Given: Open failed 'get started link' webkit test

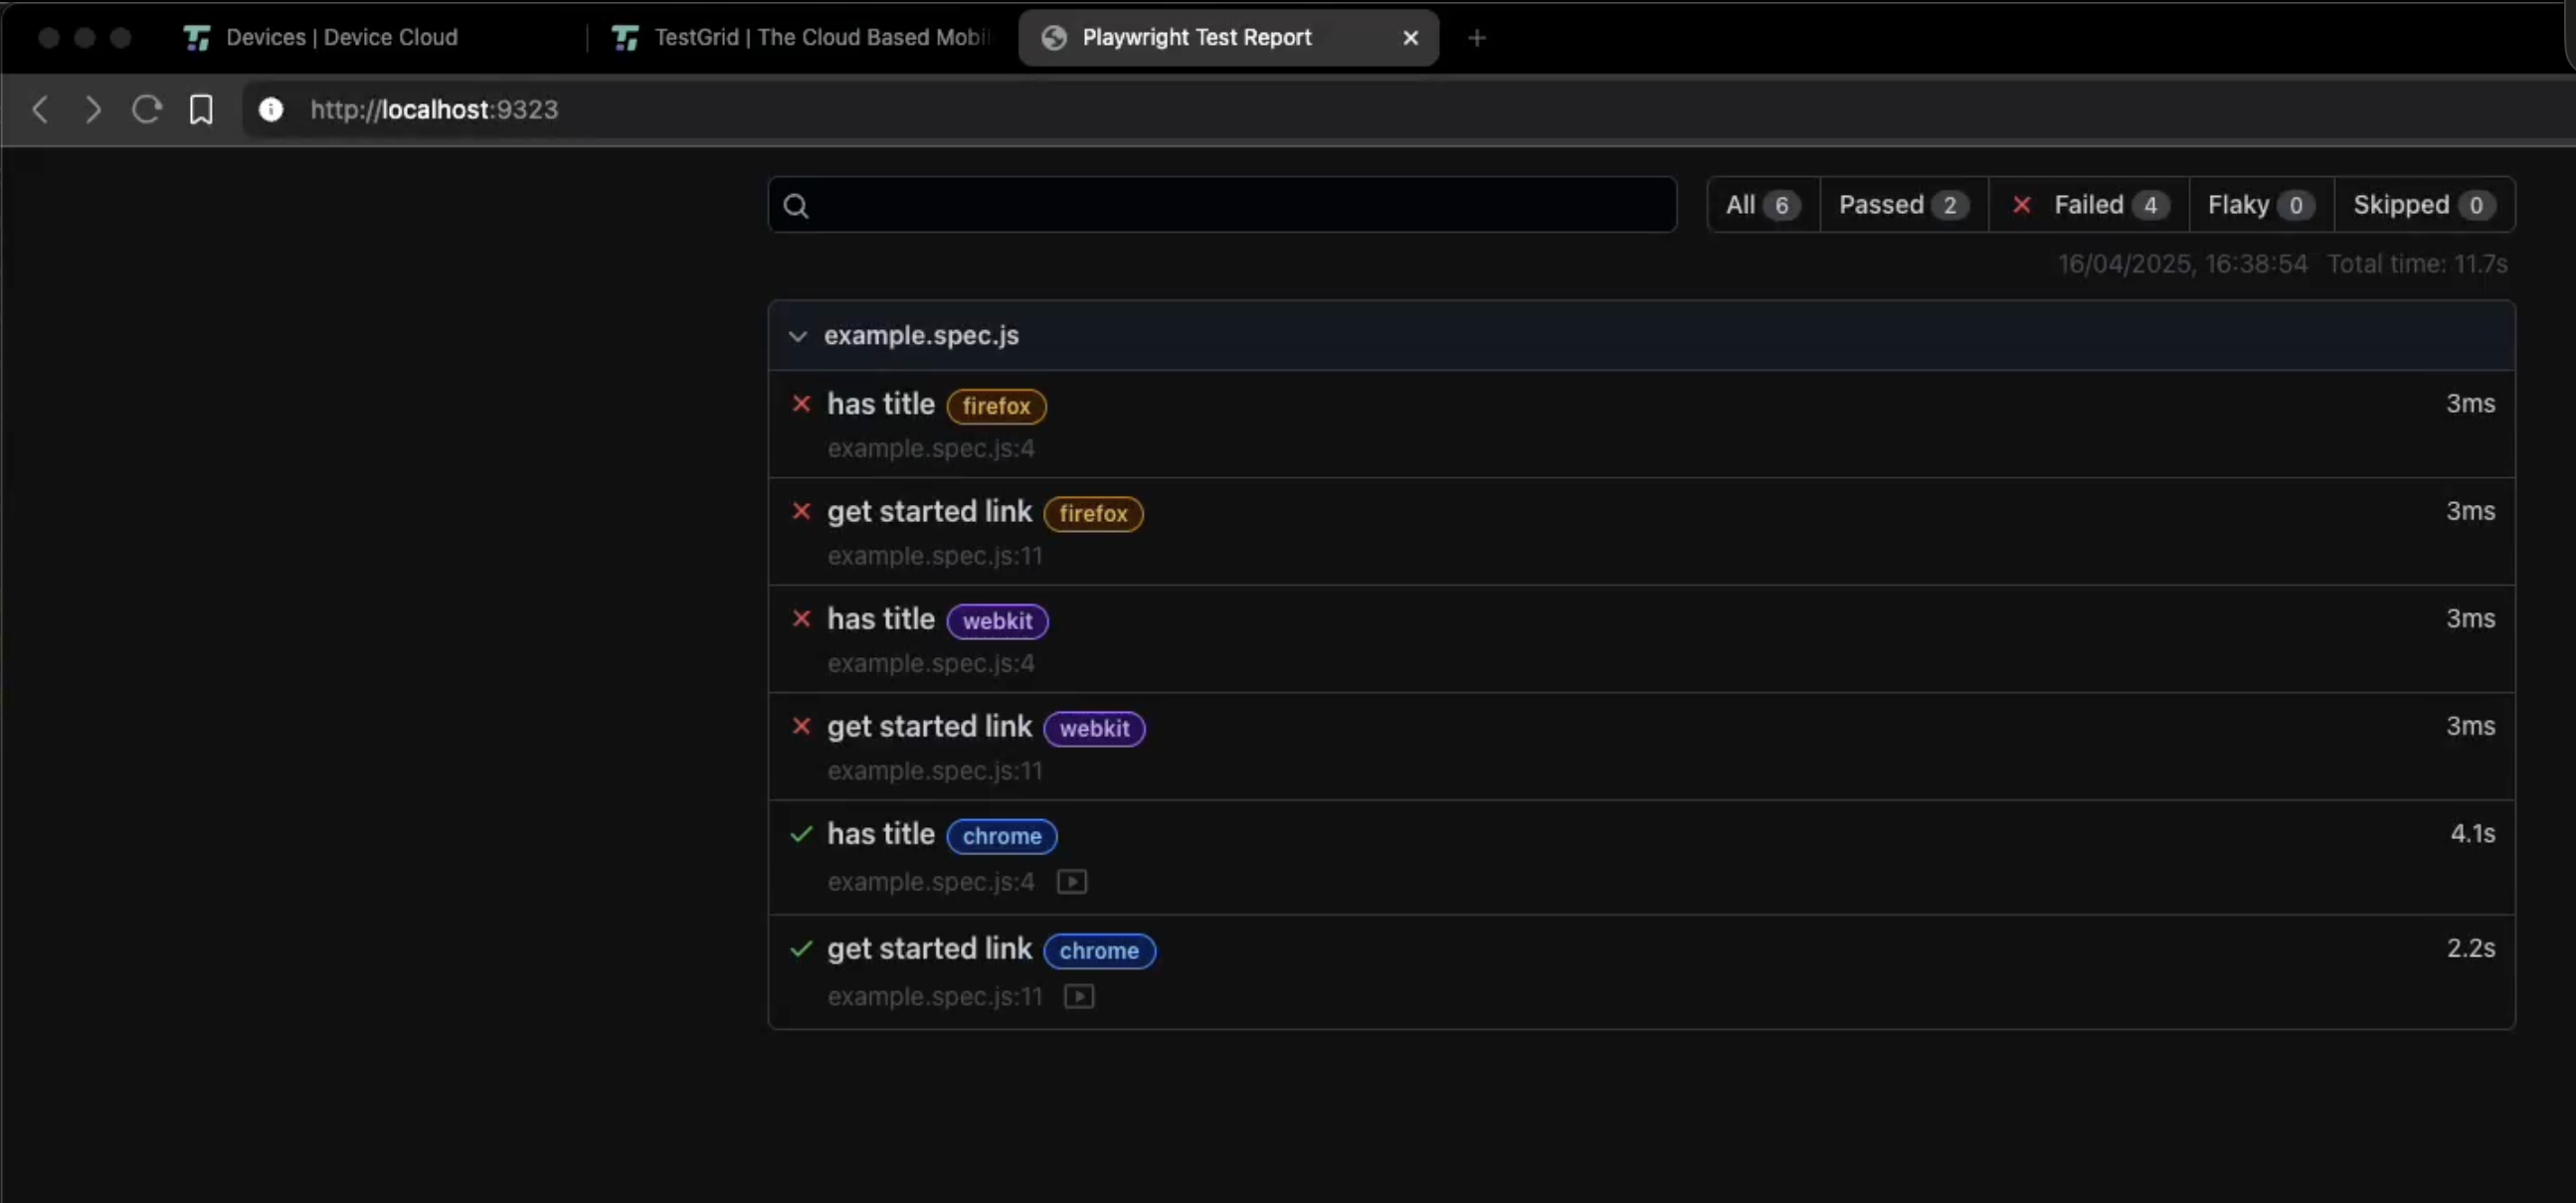Looking at the screenshot, I should [x=929, y=726].
